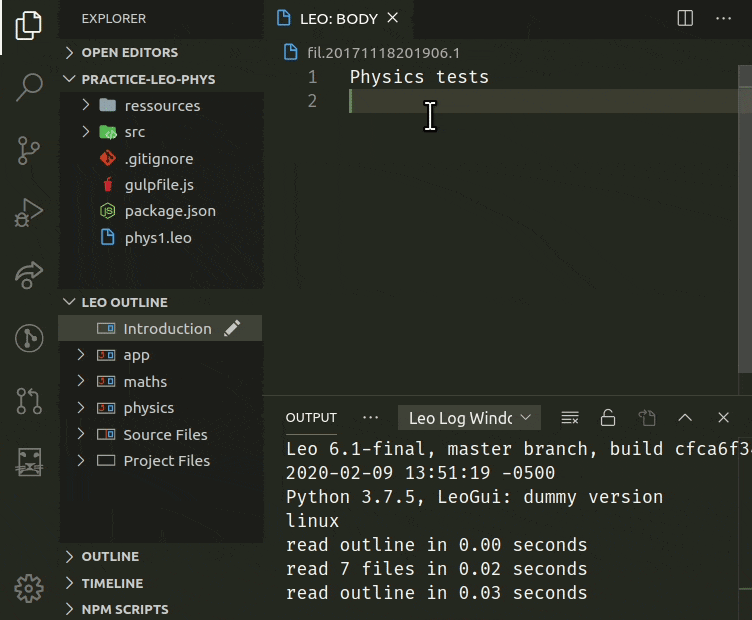Click the maths node box icon
The image size is (752, 620).
(106, 382)
